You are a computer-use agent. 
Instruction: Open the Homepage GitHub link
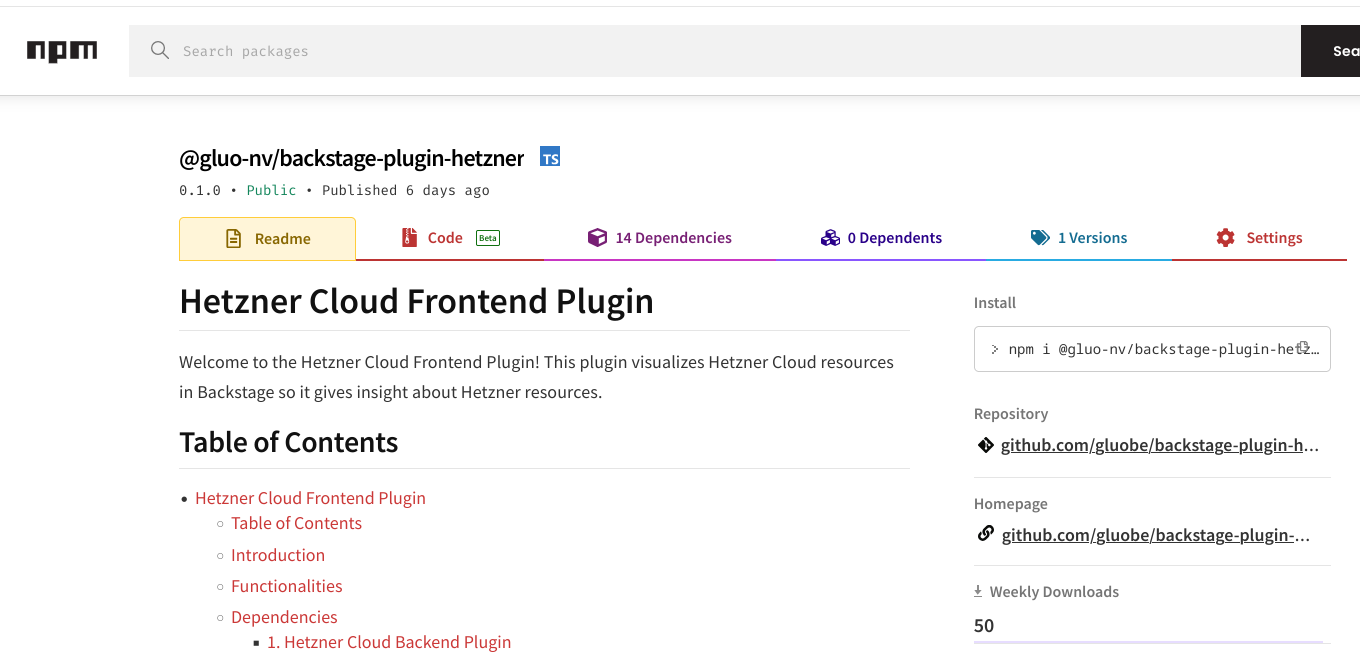point(1156,535)
